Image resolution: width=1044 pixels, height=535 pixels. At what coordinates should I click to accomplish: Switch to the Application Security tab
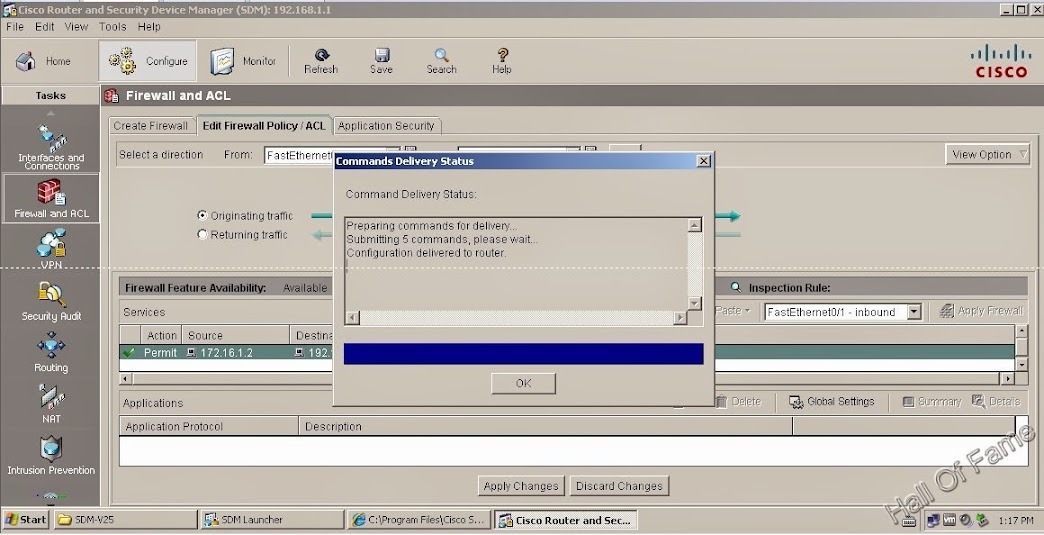386,126
